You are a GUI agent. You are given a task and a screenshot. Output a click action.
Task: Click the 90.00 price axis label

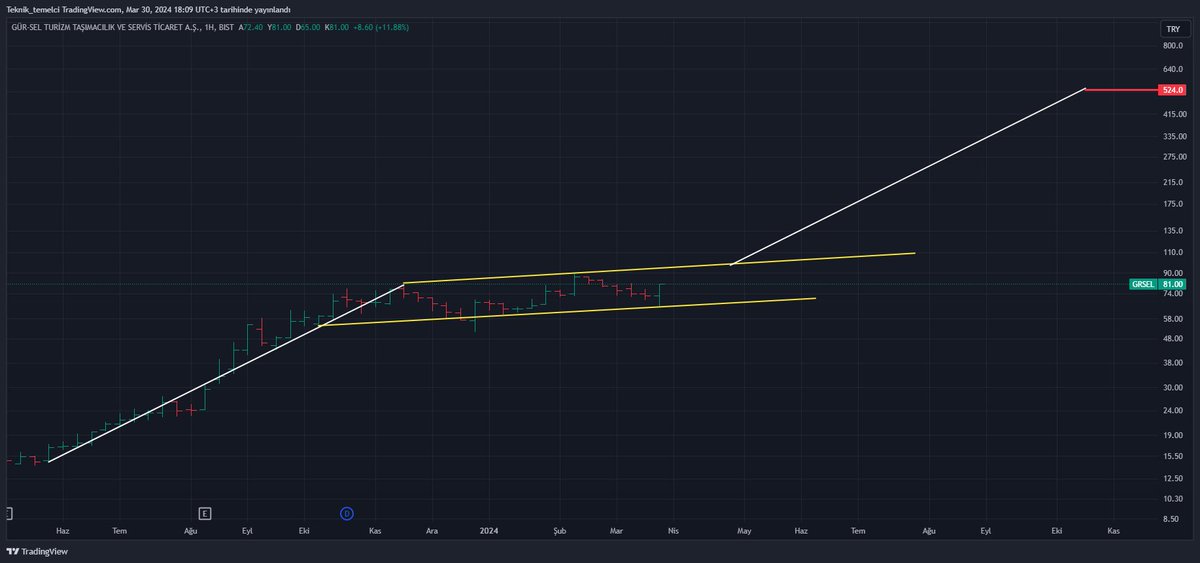(x=1173, y=273)
